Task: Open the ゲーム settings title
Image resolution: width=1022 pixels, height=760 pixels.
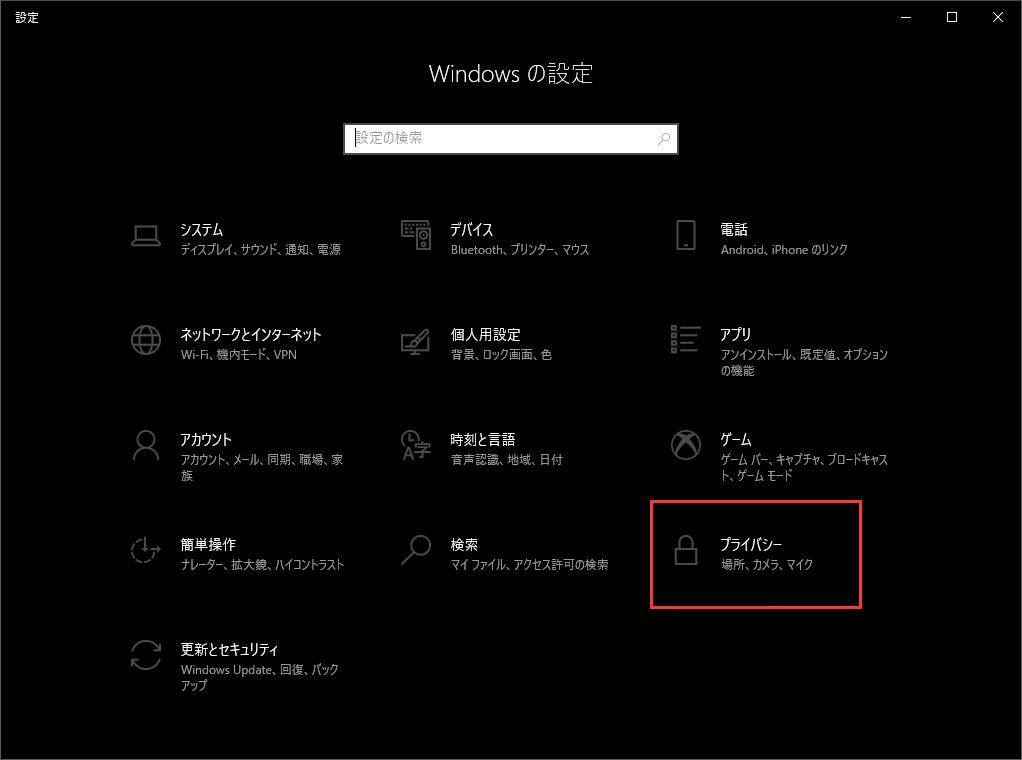Action: (736, 439)
